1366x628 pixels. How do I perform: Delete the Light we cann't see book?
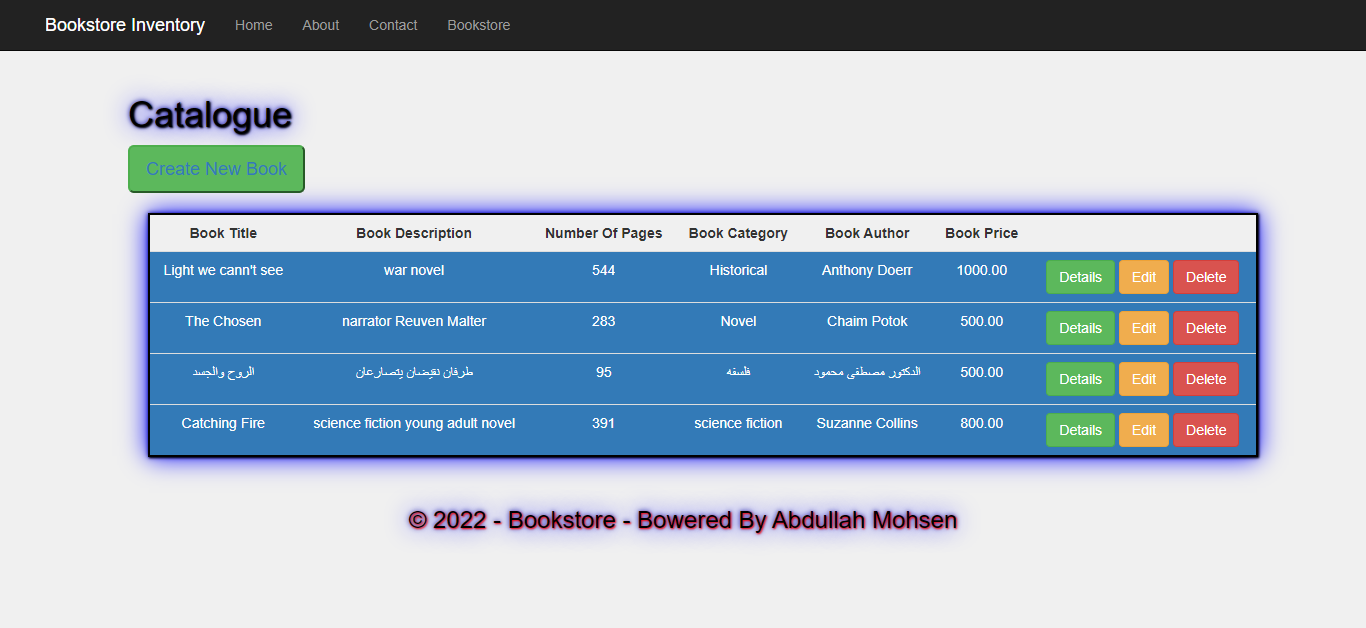[1205, 276]
